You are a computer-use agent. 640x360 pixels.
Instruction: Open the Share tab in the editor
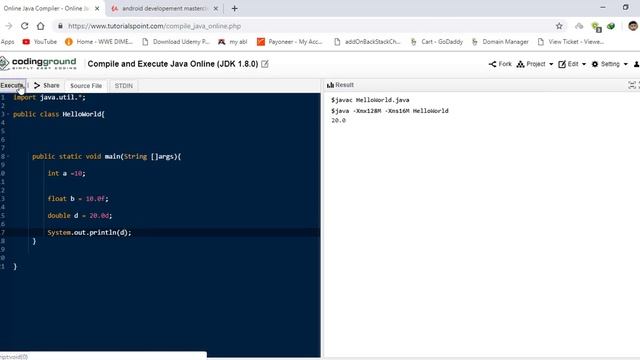pyautogui.click(x=47, y=85)
